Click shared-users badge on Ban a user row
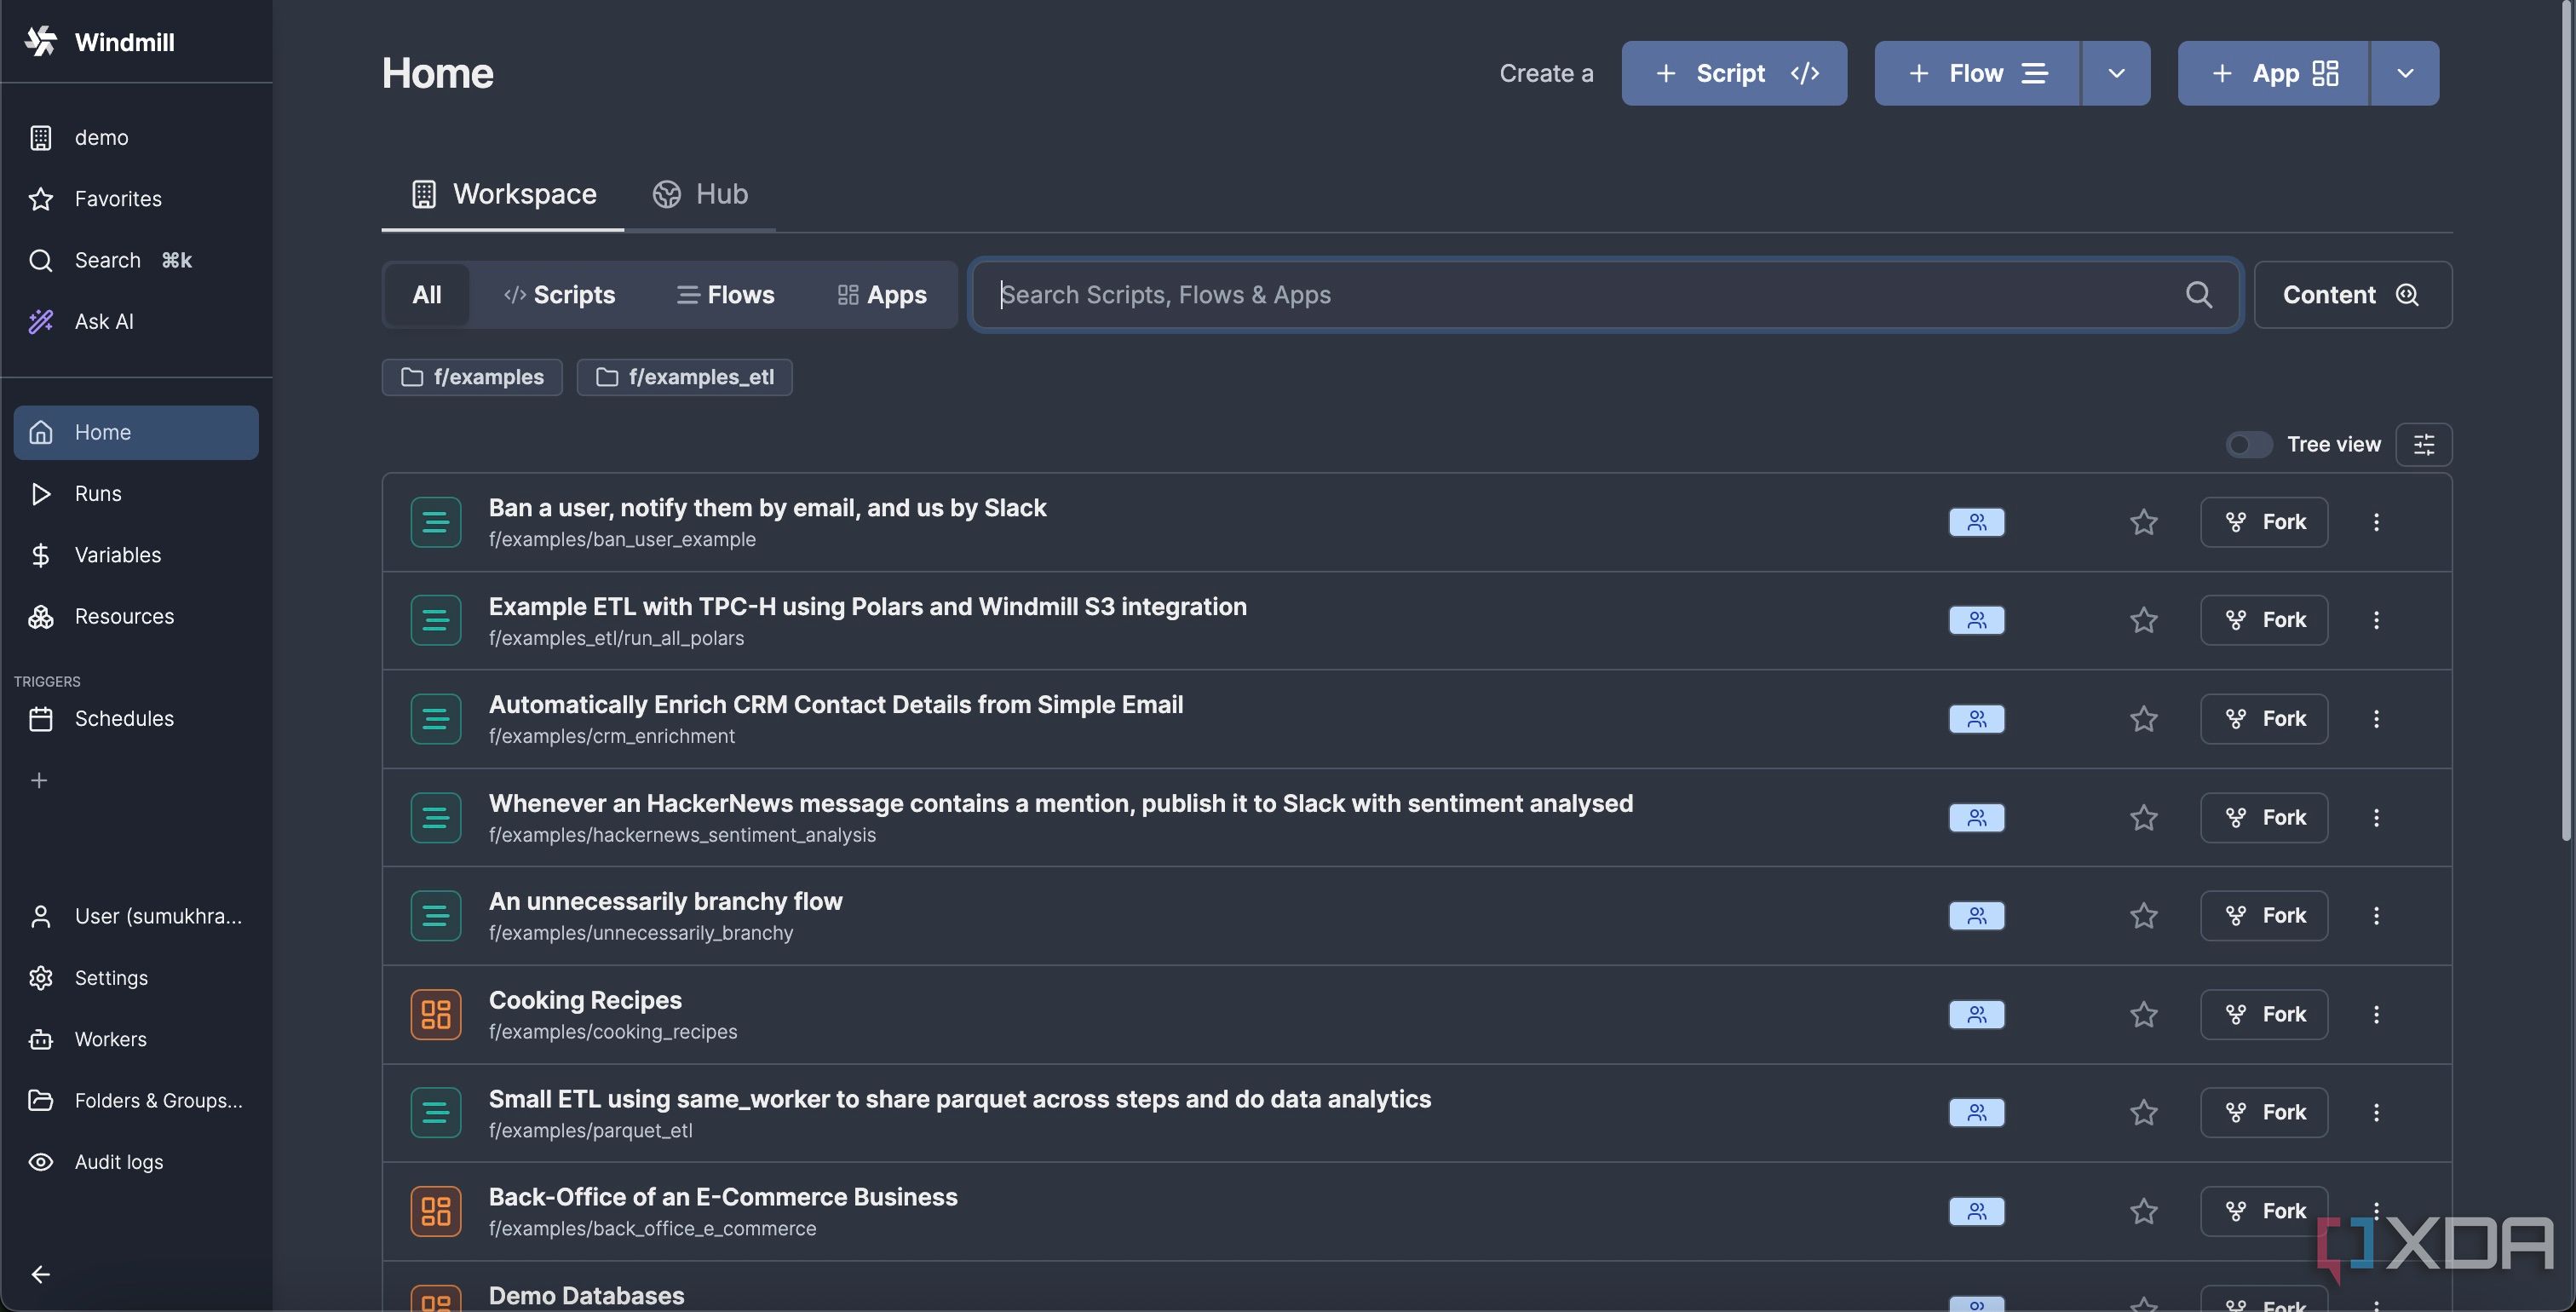Image resolution: width=2576 pixels, height=1312 pixels. click(x=1976, y=522)
